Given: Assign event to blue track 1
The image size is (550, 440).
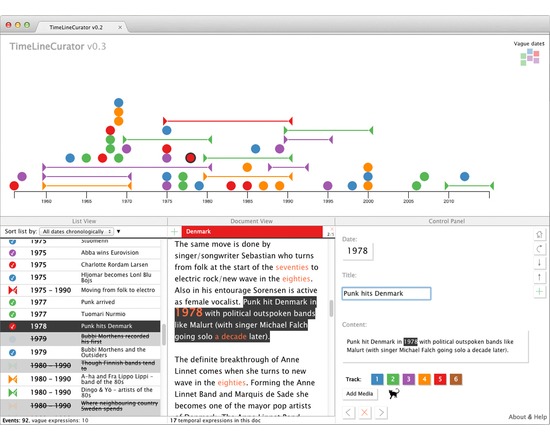Looking at the screenshot, I should (377, 379).
